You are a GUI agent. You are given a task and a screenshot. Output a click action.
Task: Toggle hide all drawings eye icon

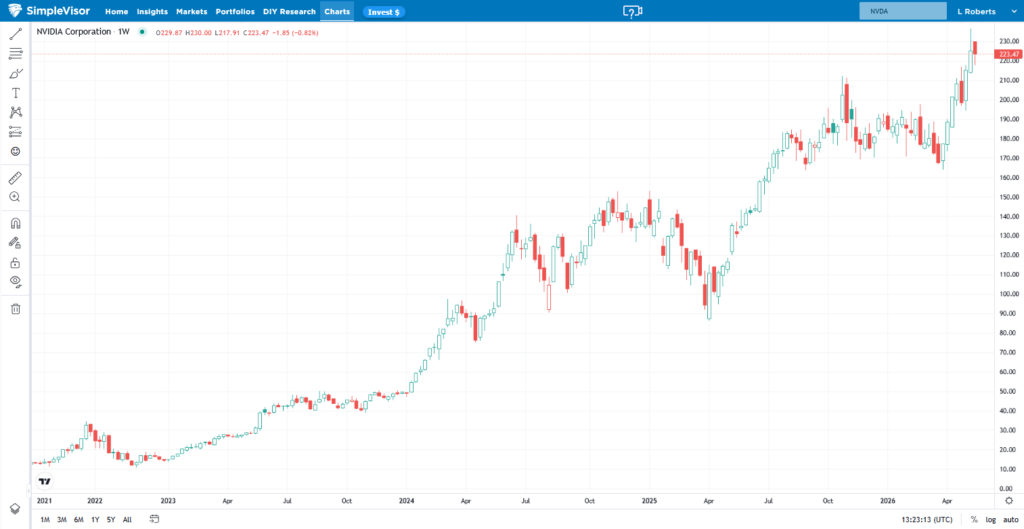[x=16, y=282]
